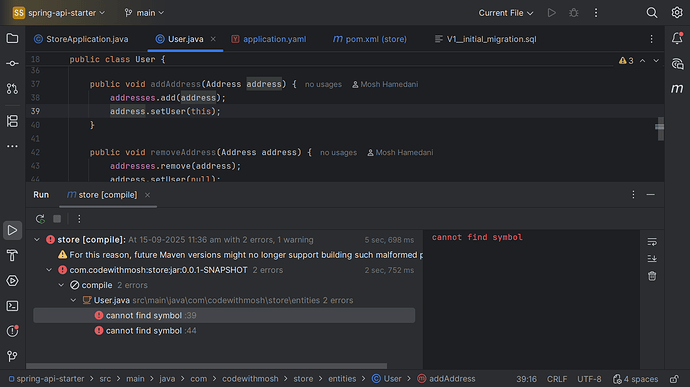
Task: Open Run panel options menu
Action: point(633,195)
